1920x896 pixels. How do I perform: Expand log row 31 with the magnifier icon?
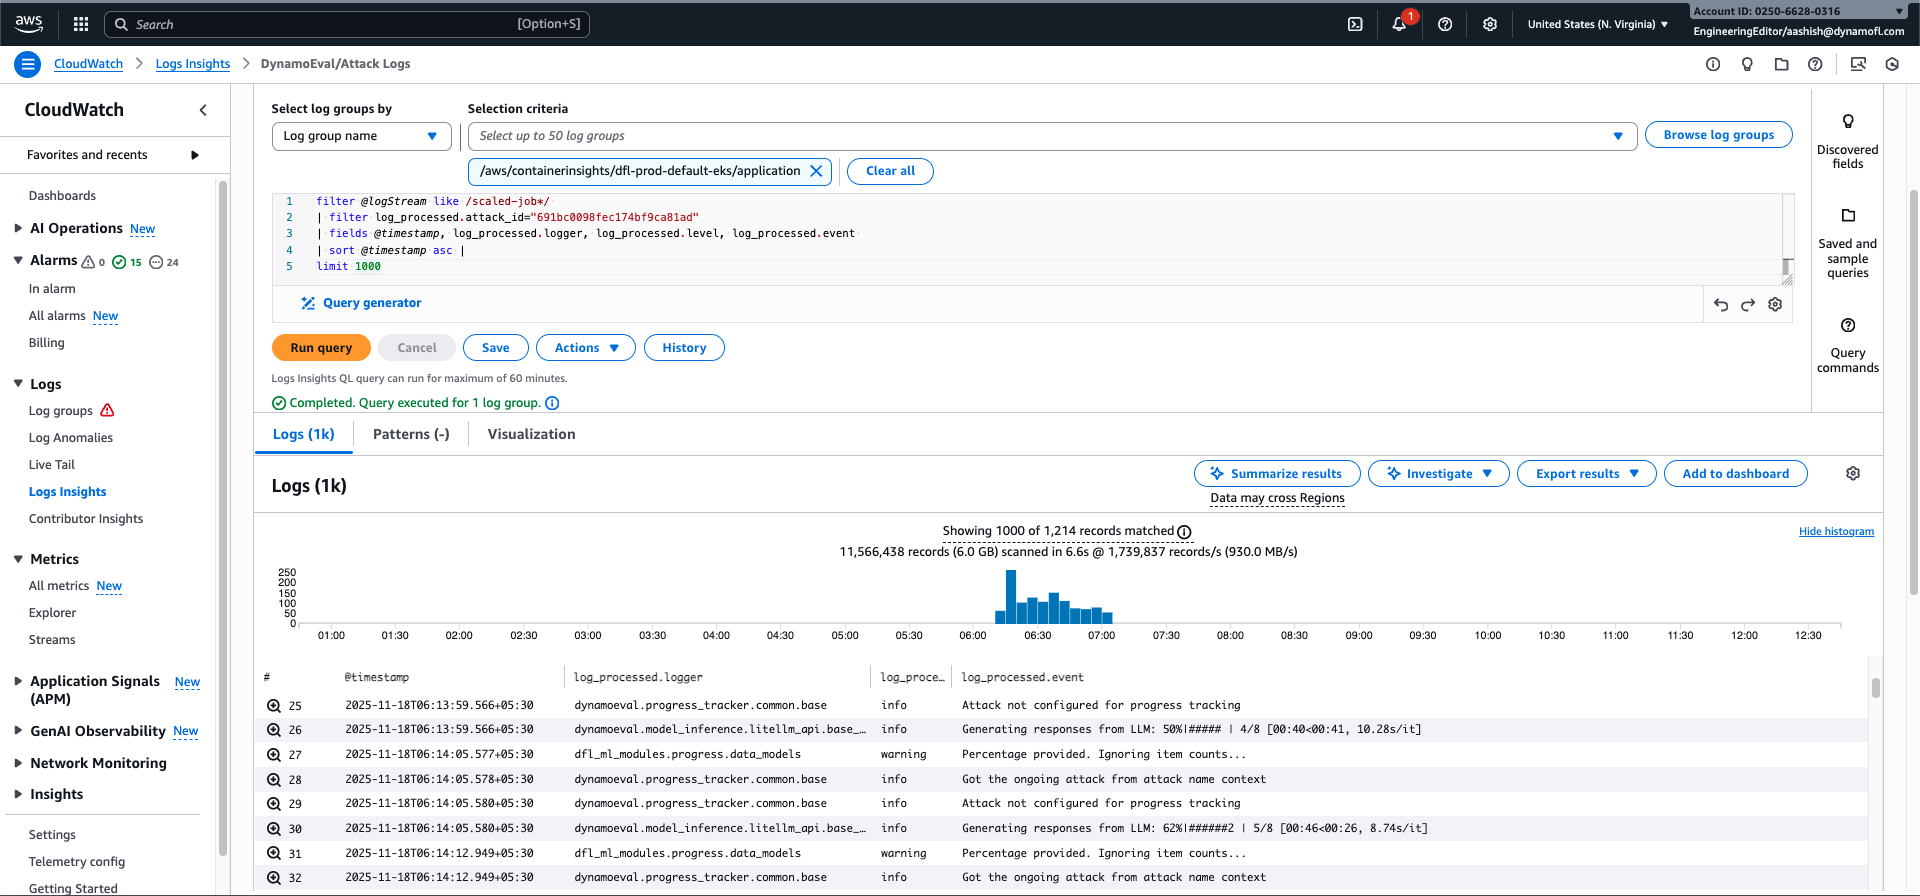pyautogui.click(x=274, y=854)
